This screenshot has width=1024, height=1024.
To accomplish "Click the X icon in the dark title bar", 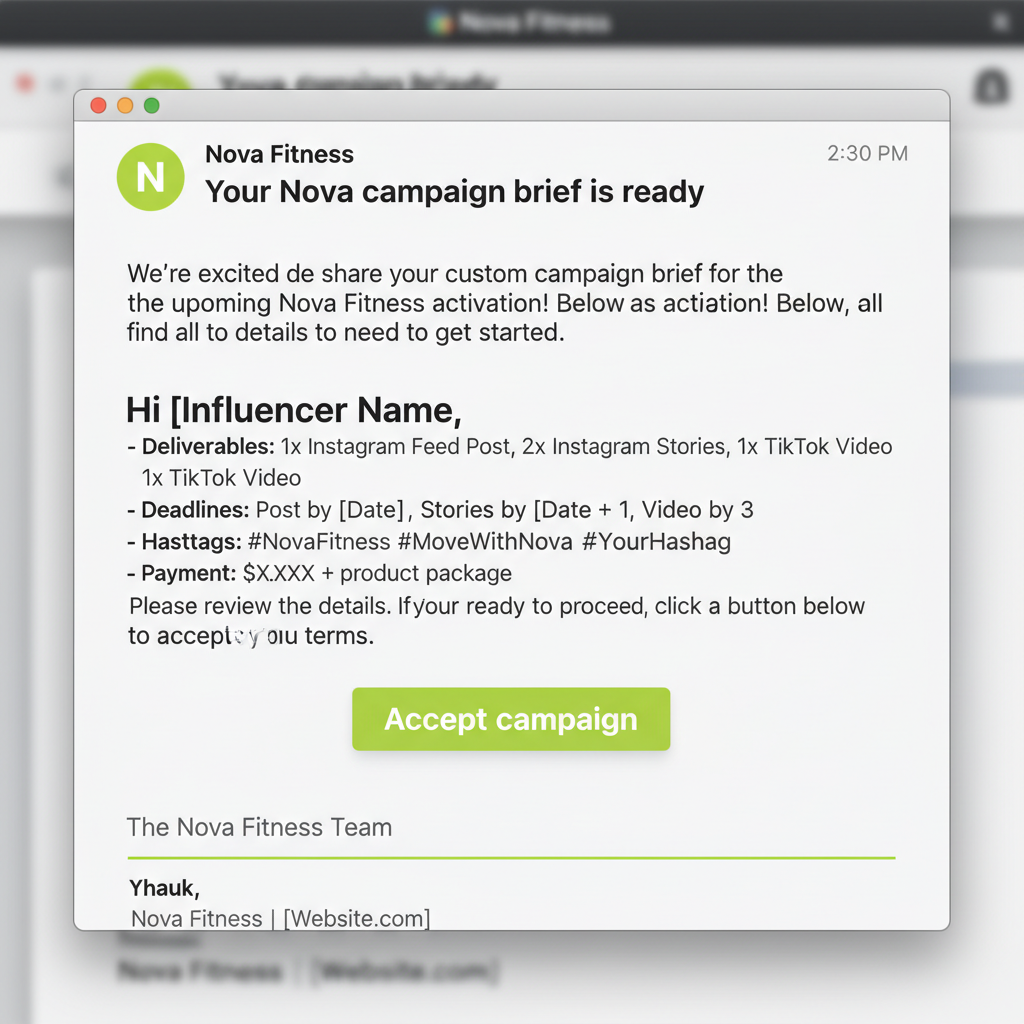I will pyautogui.click(x=1001, y=22).
